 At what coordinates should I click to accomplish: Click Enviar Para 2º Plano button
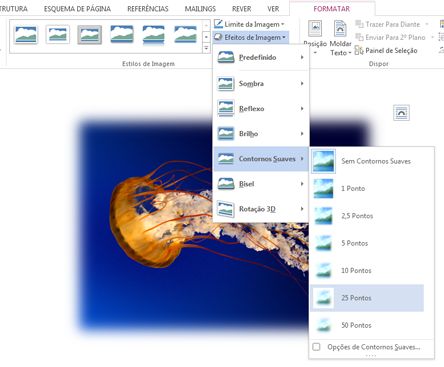pos(390,37)
